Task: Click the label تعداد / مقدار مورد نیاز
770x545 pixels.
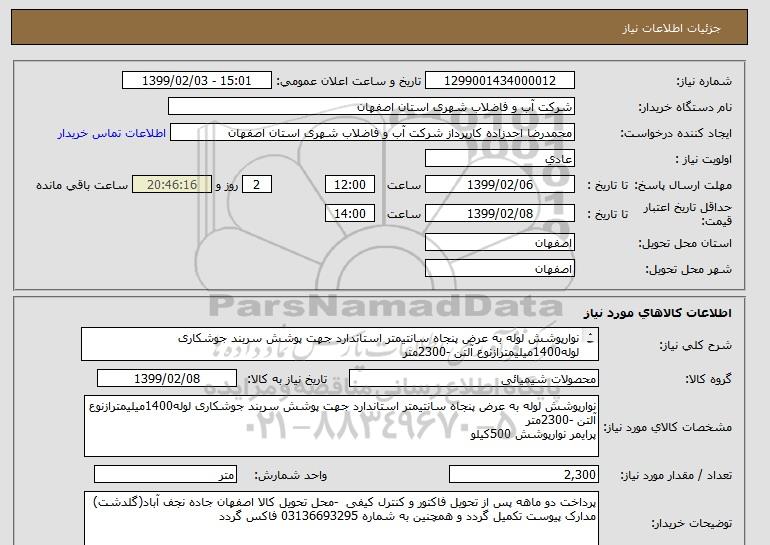Action: pyautogui.click(x=676, y=475)
